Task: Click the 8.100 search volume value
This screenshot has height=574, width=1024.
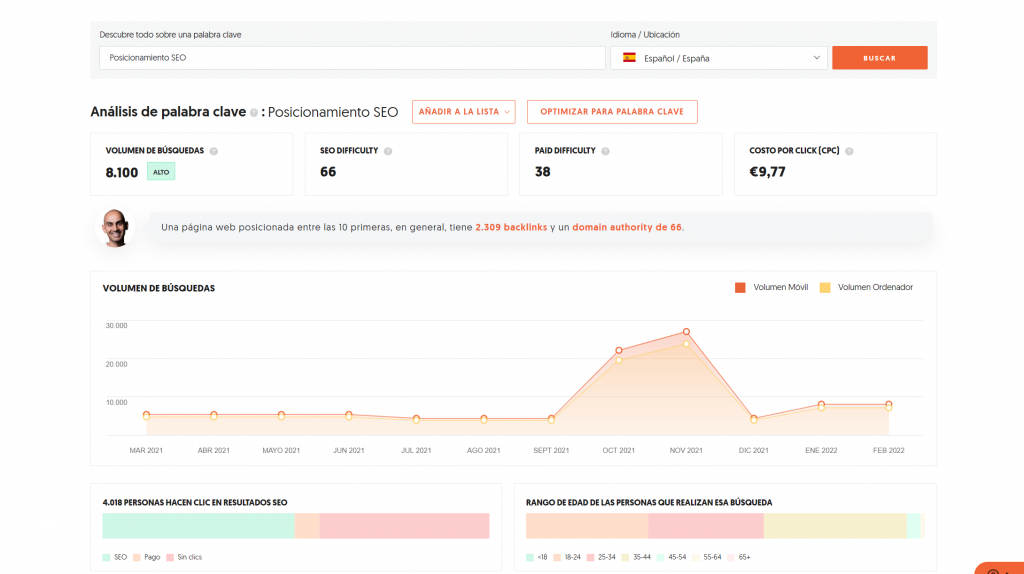Action: point(121,172)
